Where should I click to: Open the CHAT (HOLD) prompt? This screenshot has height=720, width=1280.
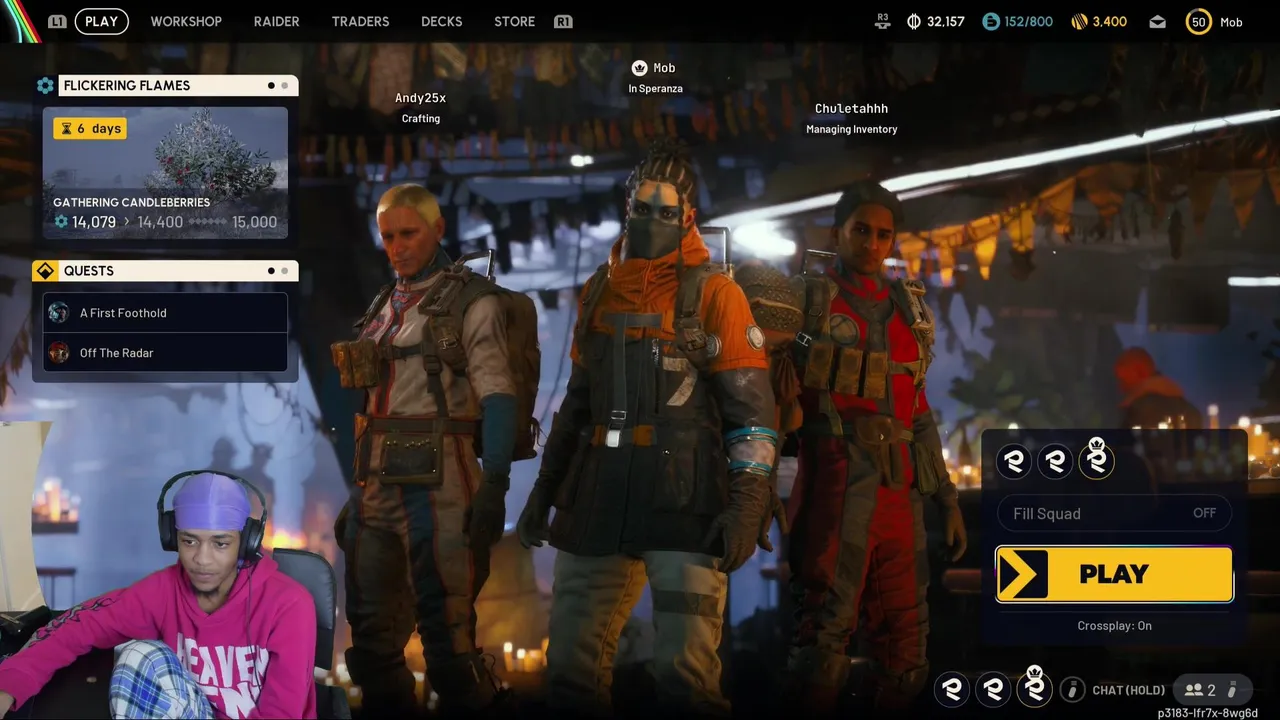1129,690
